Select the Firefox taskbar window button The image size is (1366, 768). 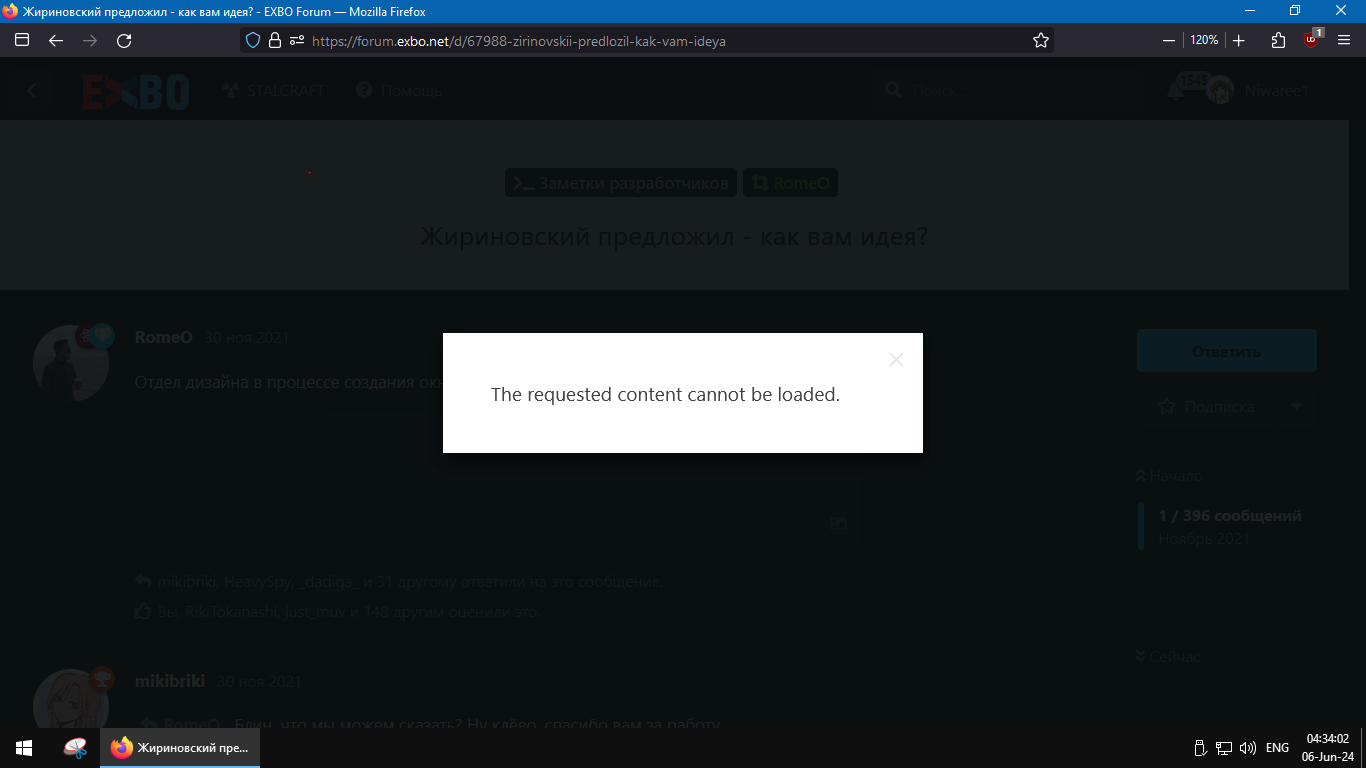click(x=180, y=748)
